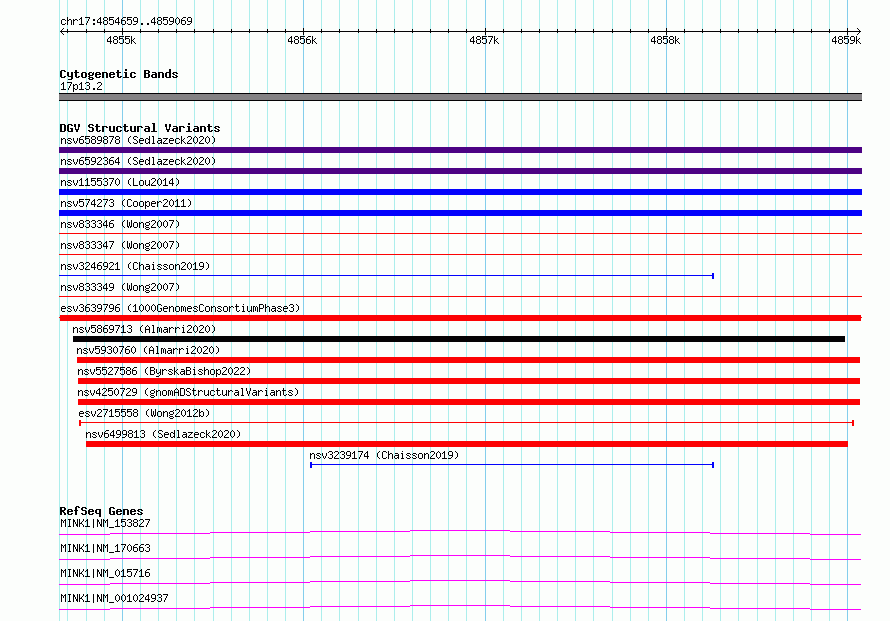Image resolution: width=890 pixels, height=621 pixels.
Task: Open variant esv3639796 (1000GenomesConsortiumPhase3)
Action: (180, 308)
